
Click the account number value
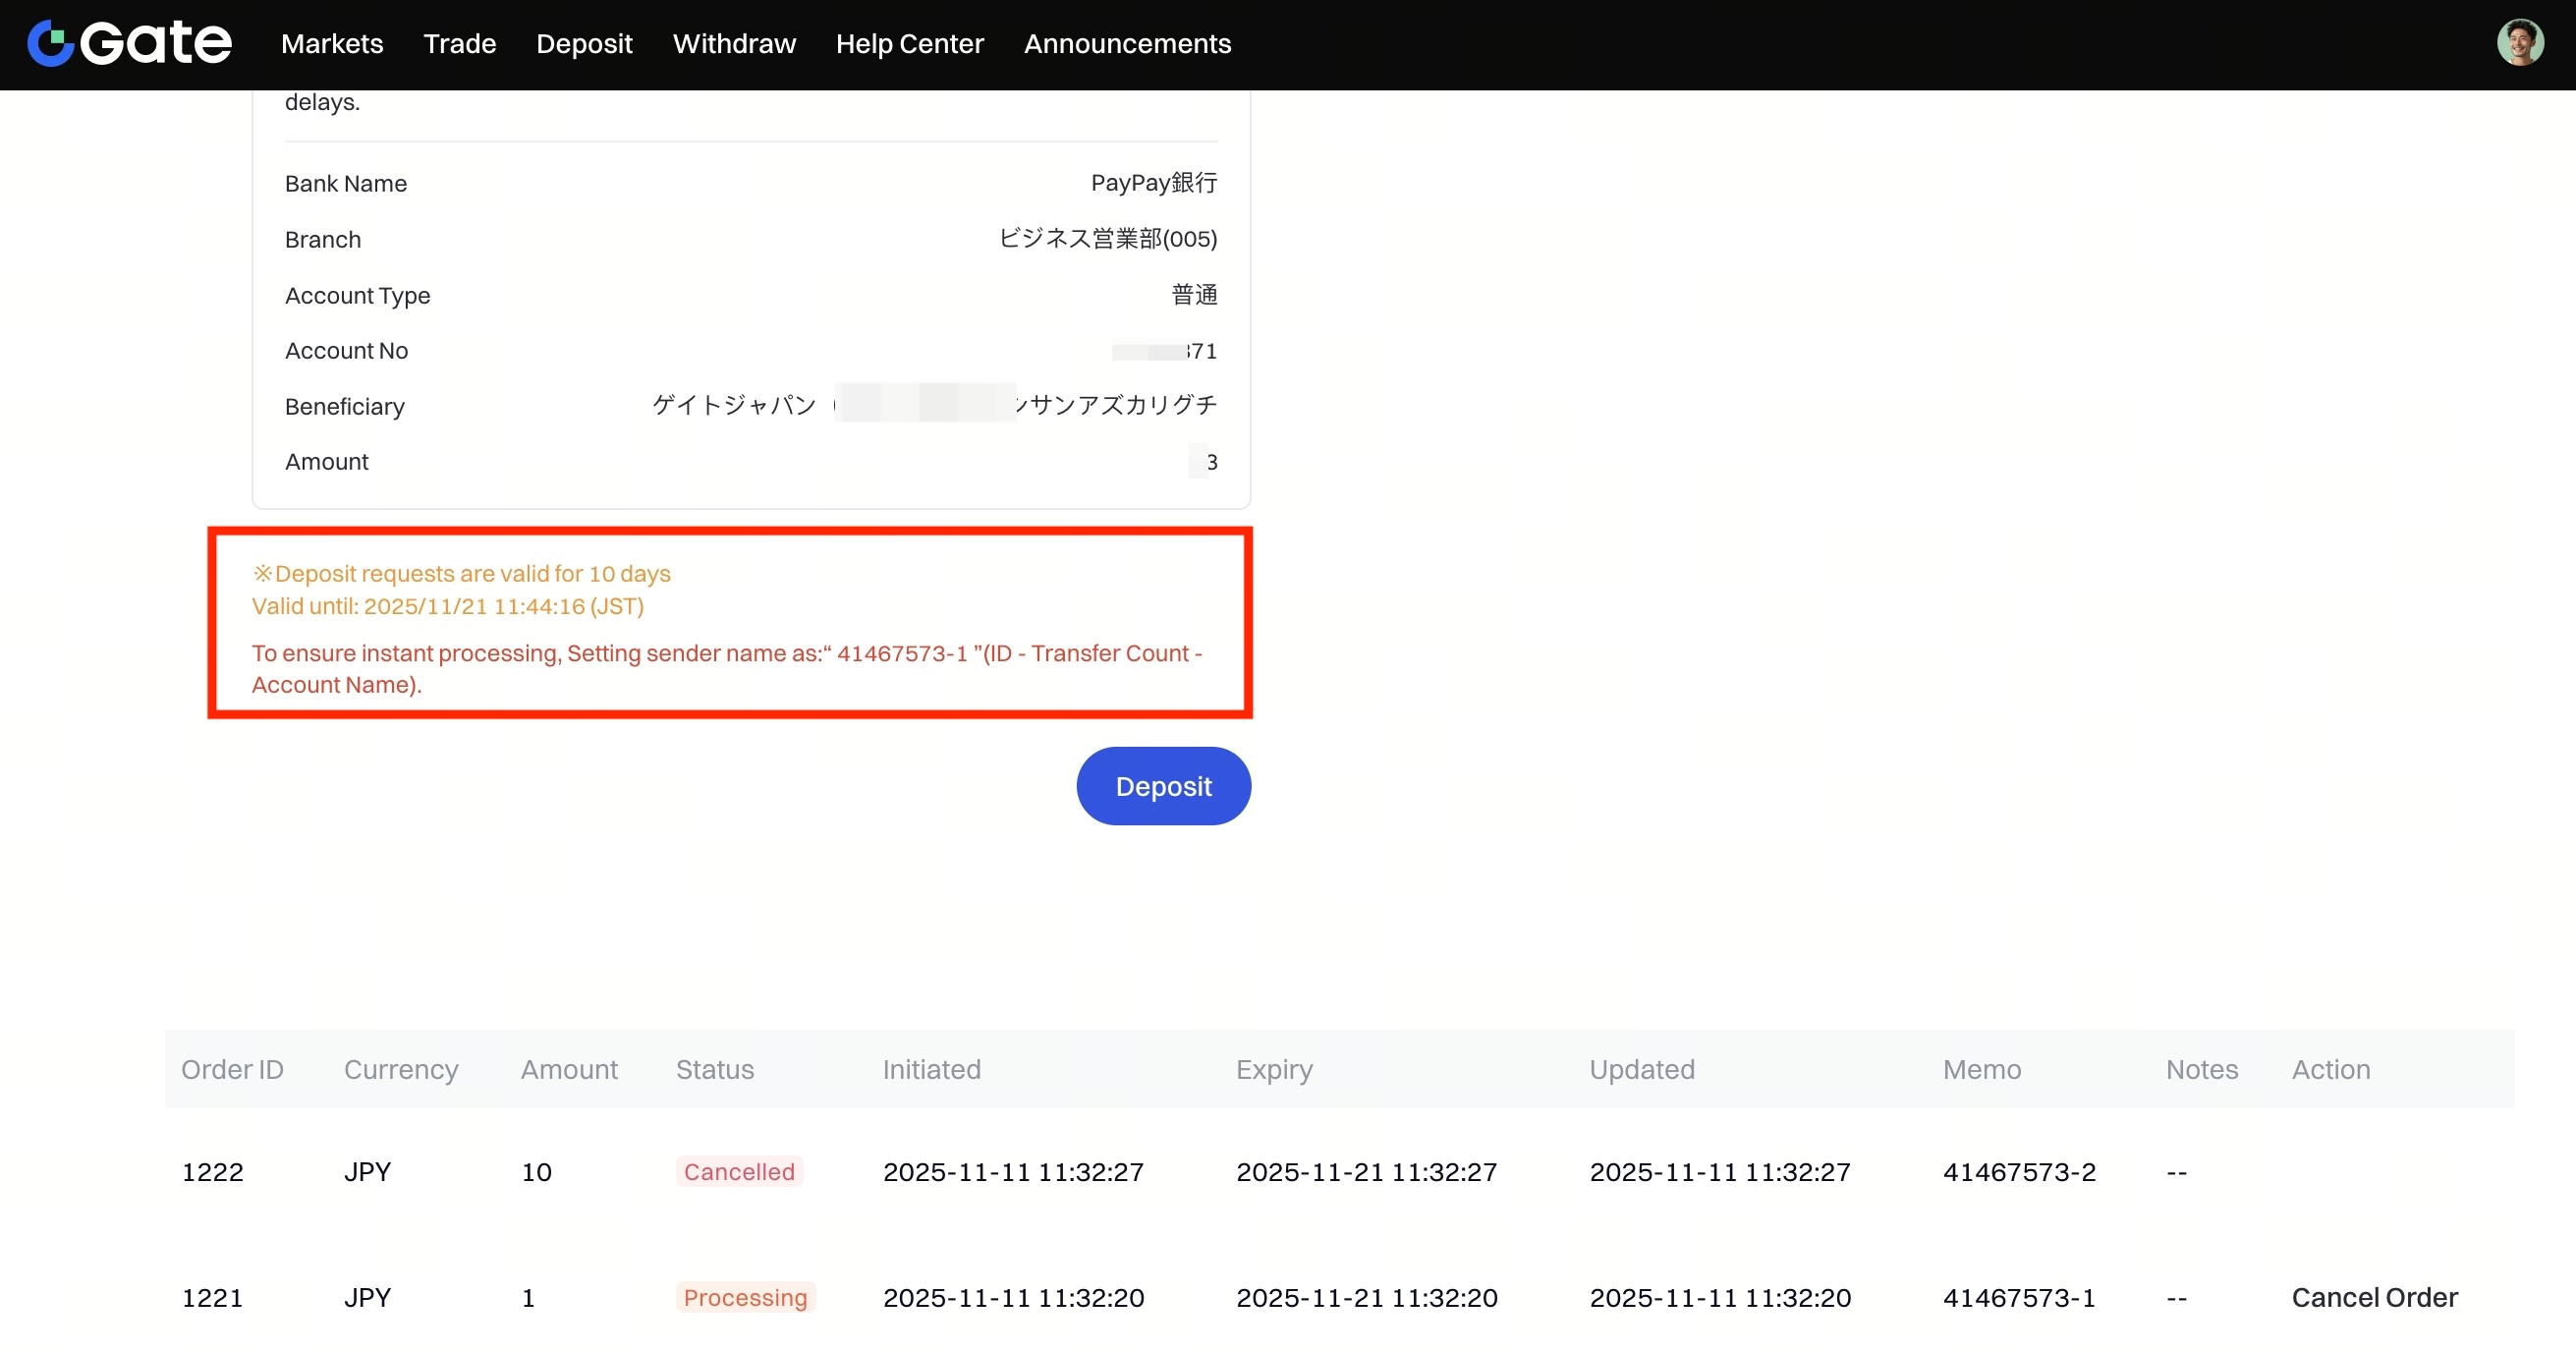pos(1166,351)
